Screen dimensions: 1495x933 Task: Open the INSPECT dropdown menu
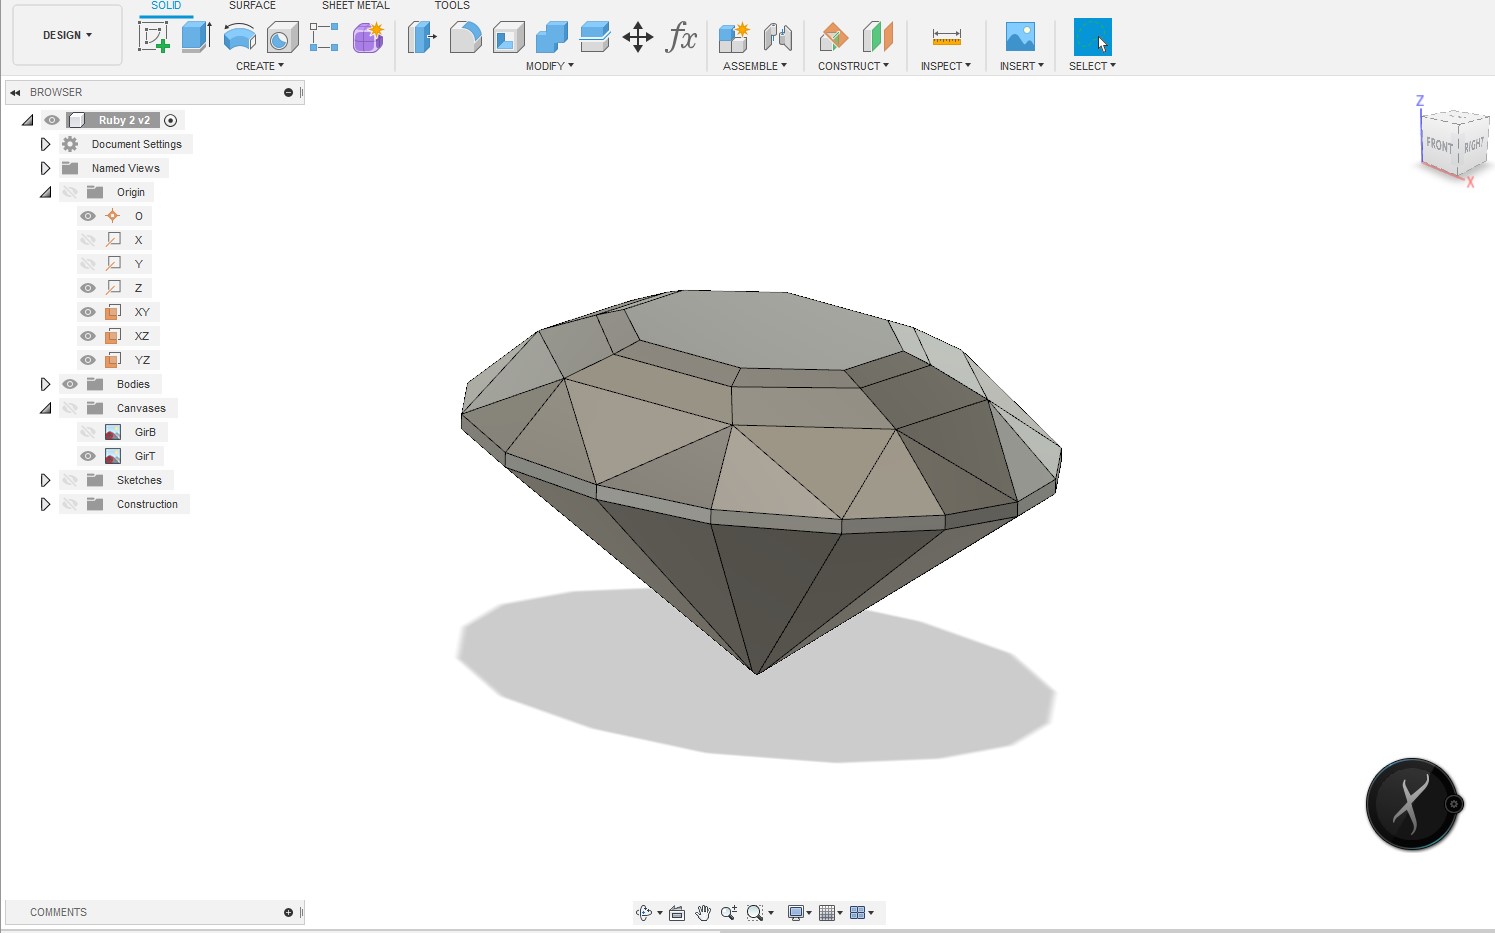point(946,66)
